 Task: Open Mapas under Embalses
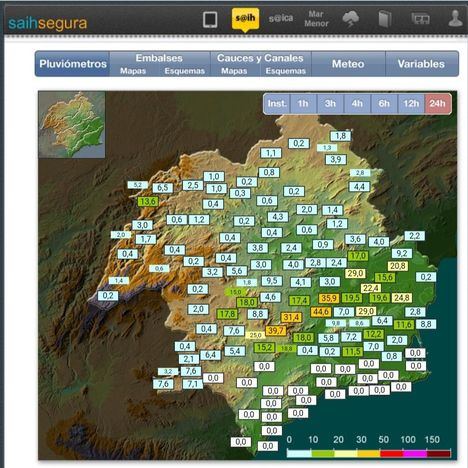(x=133, y=71)
